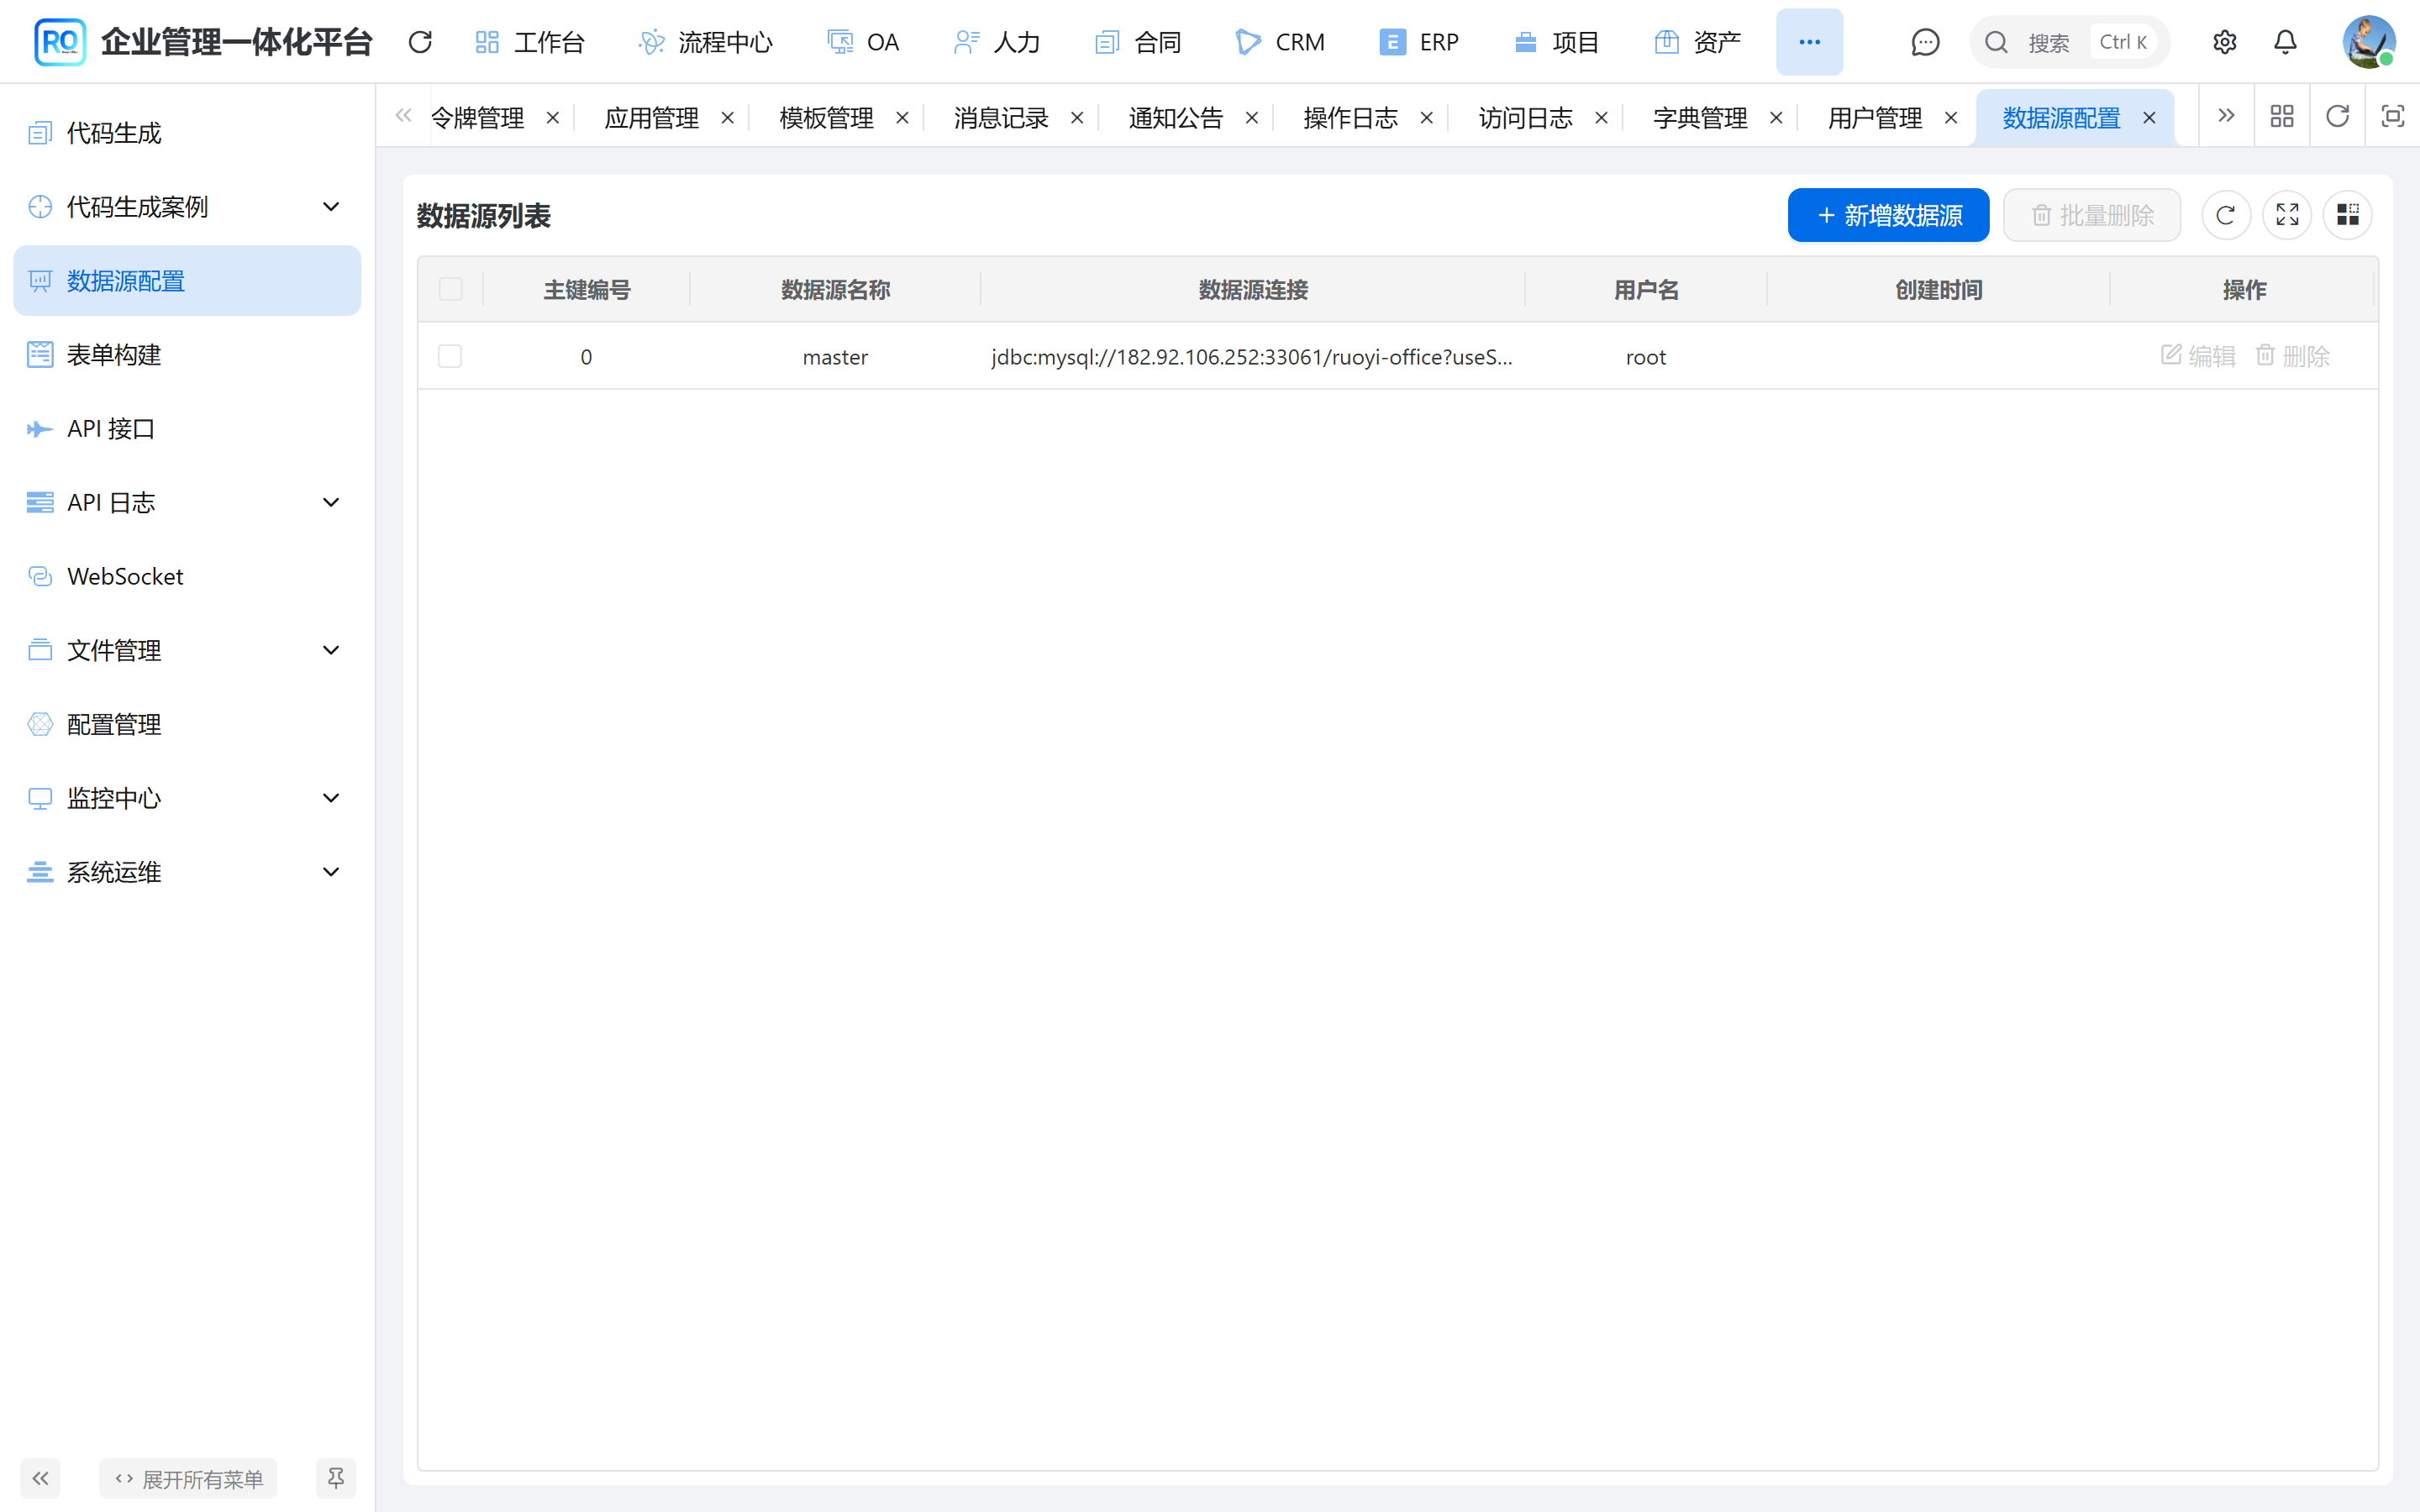
Task: Open the 合同 top menu
Action: click(1138, 42)
